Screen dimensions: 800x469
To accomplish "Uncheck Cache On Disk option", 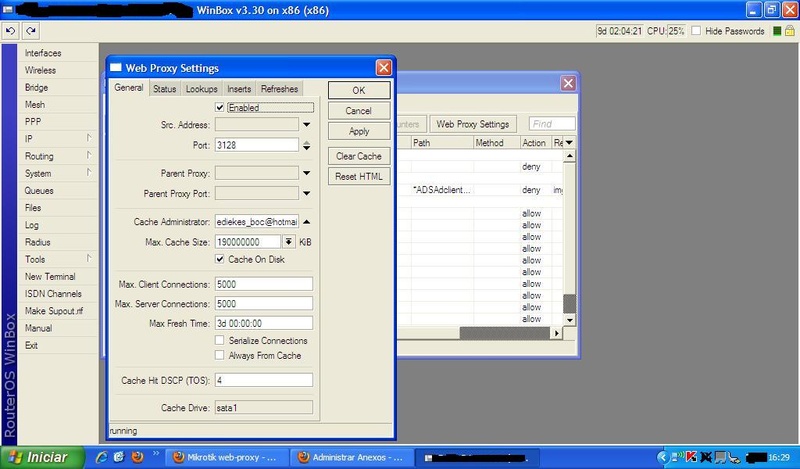I will pyautogui.click(x=221, y=259).
